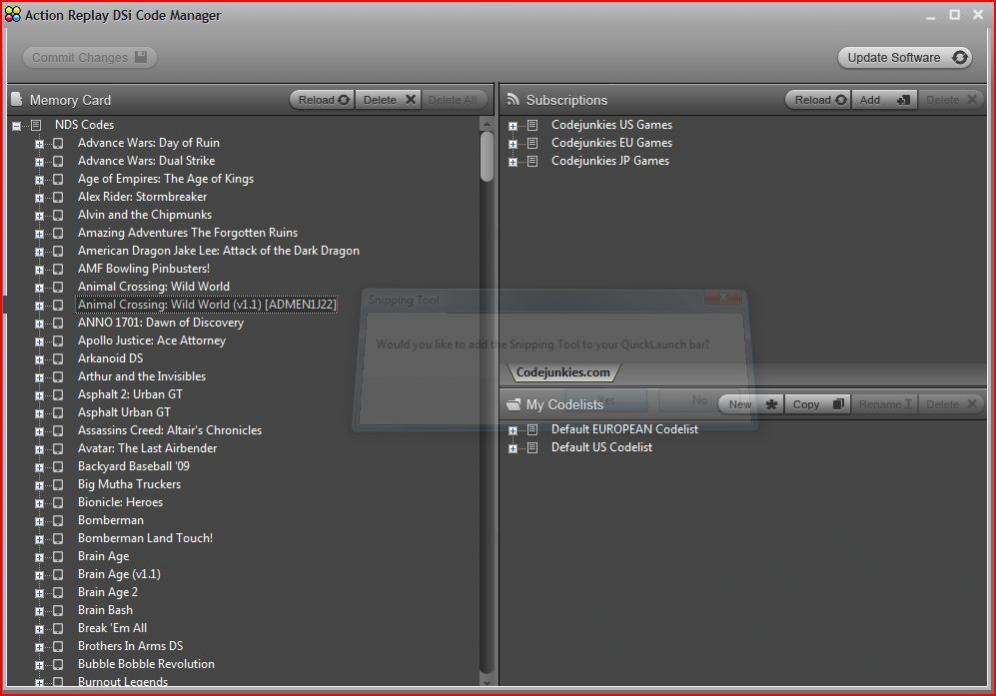Viewport: 996px width, 696px height.
Task: Select Arthur and the Invisibles
Action: 142,377
